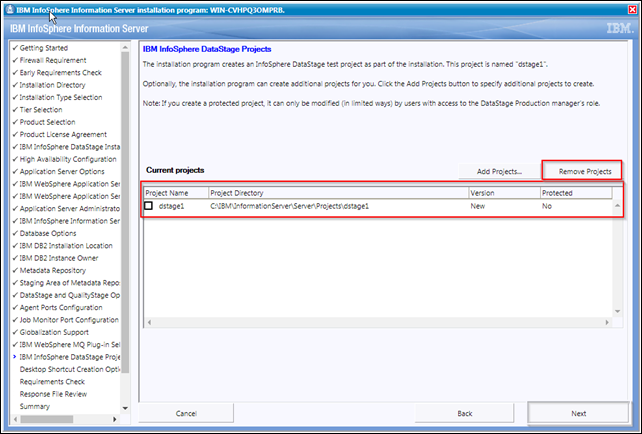Image resolution: width=642 pixels, height=434 pixels.
Task: Open DataStage and QualityStage Operations step
Action: pos(70,295)
